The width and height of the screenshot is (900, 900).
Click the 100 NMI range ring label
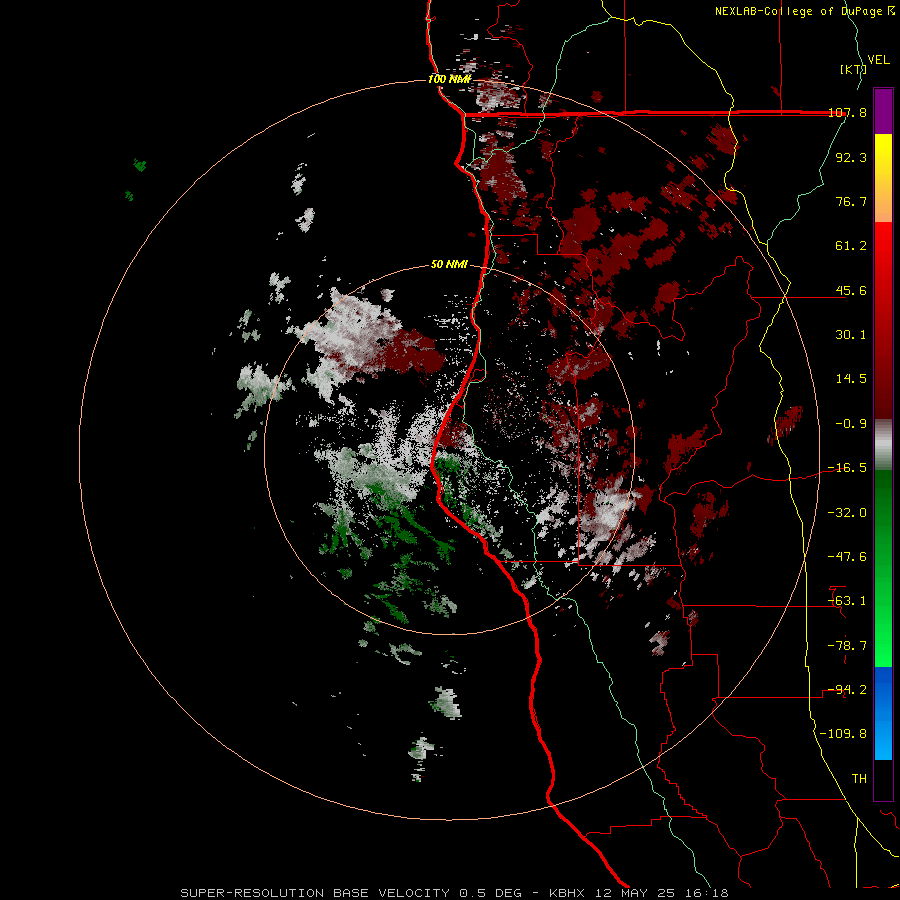coord(449,79)
